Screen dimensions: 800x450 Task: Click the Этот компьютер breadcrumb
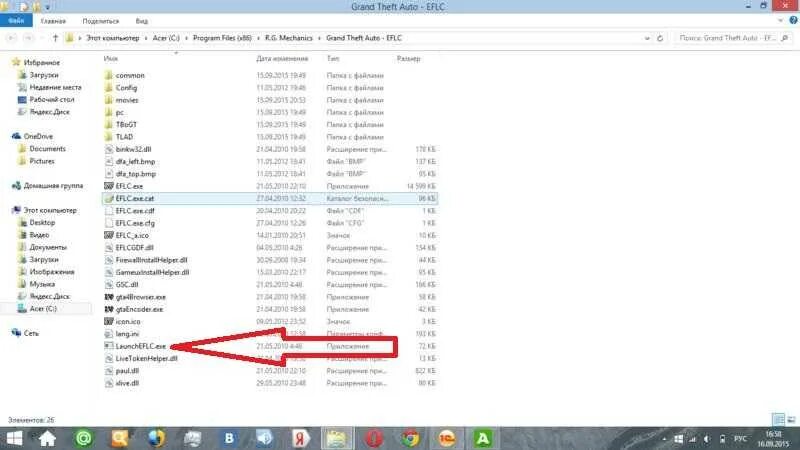click(113, 38)
